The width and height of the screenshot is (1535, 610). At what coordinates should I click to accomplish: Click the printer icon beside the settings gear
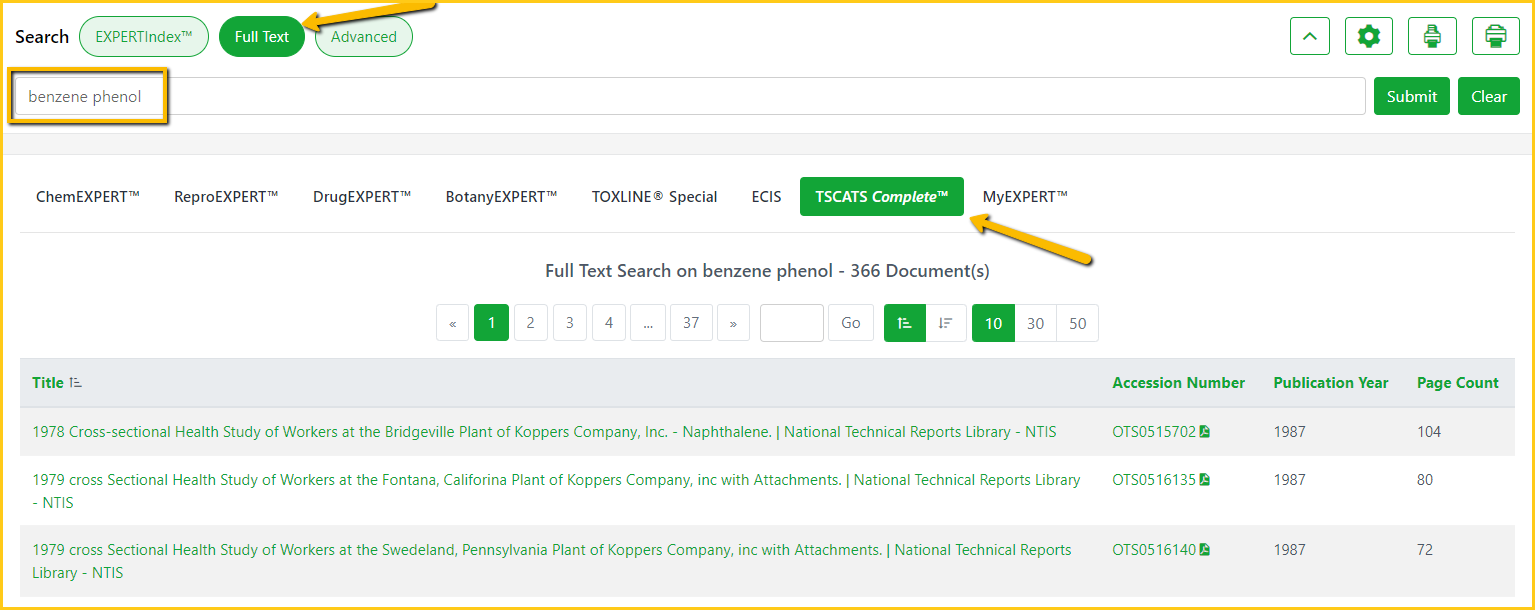[x=1432, y=37]
